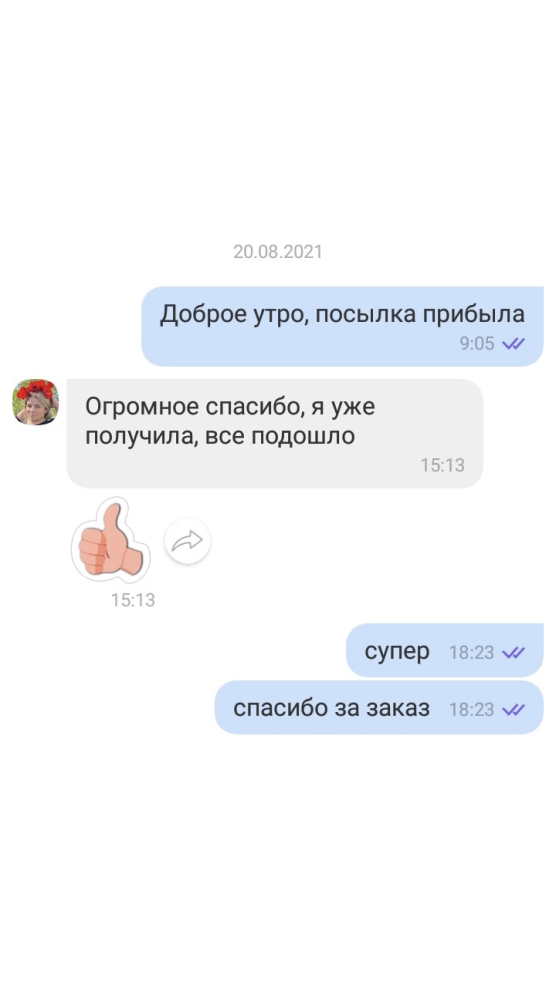Tap the 15:13 time inside gray bubble

click(x=442, y=465)
